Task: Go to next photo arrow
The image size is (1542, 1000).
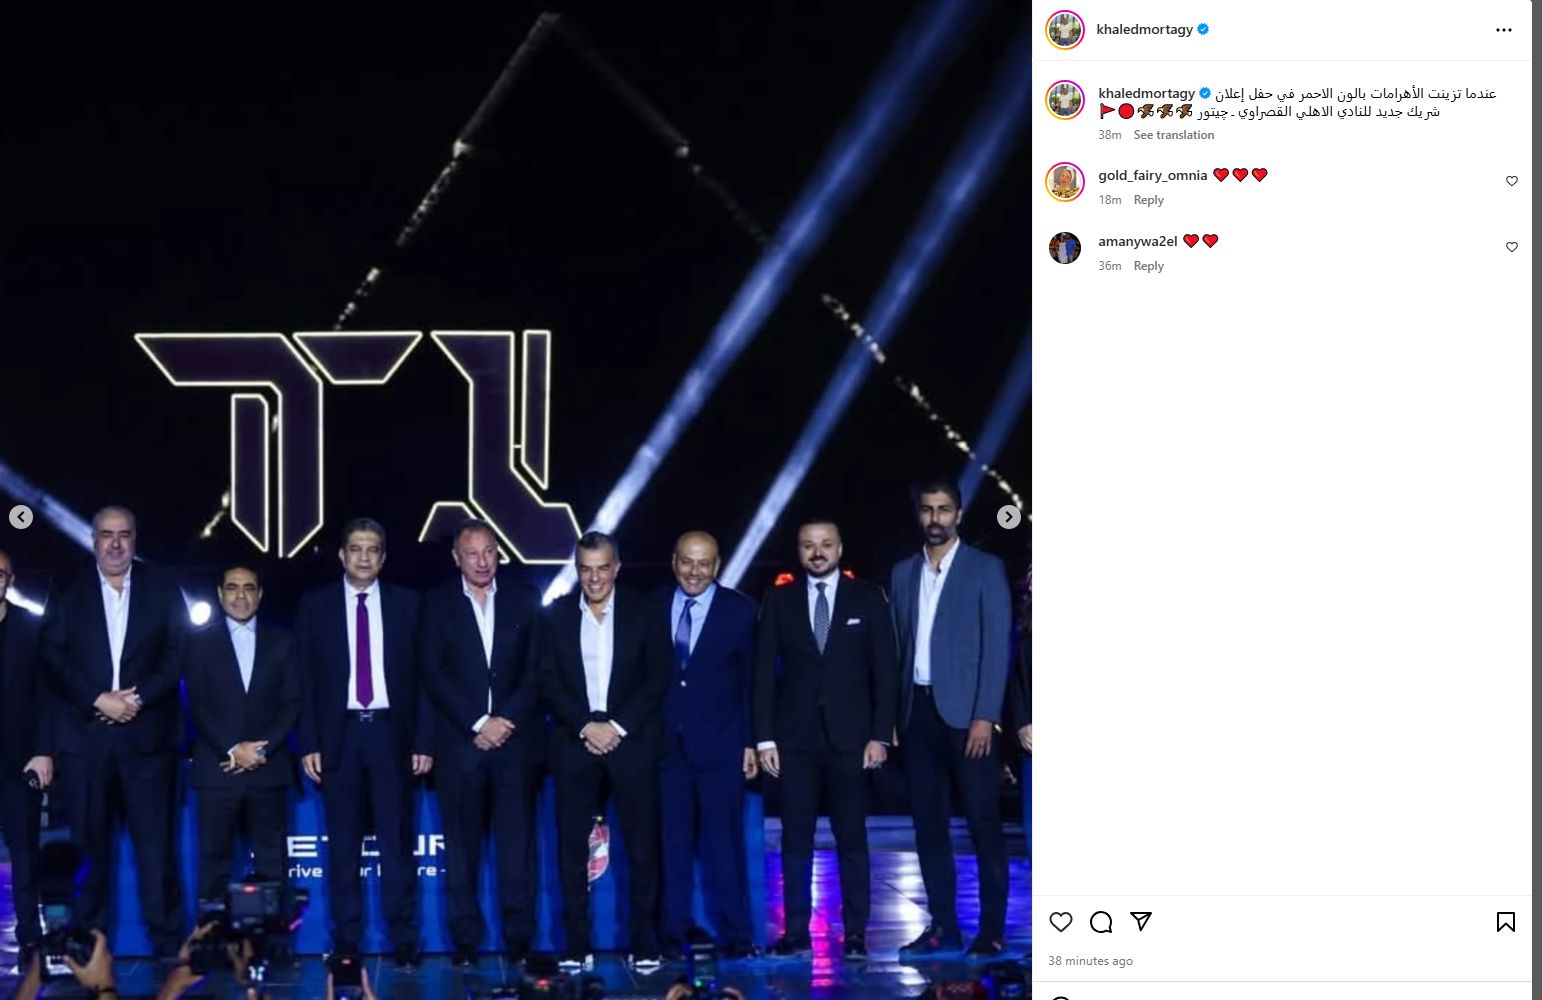Action: pos(1009,517)
